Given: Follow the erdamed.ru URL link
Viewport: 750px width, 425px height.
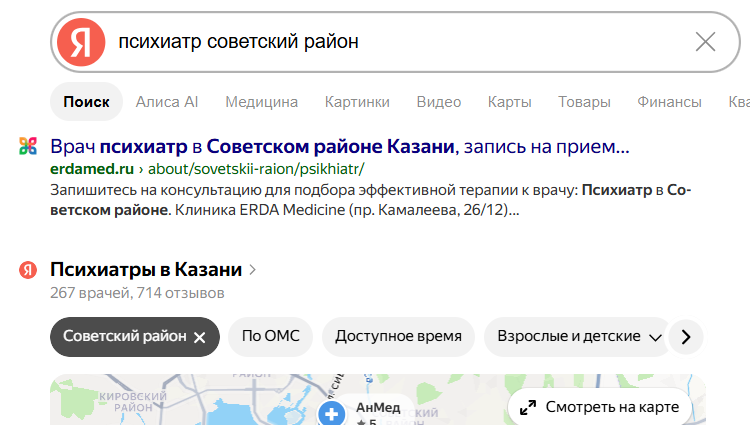Looking at the screenshot, I should [207, 169].
